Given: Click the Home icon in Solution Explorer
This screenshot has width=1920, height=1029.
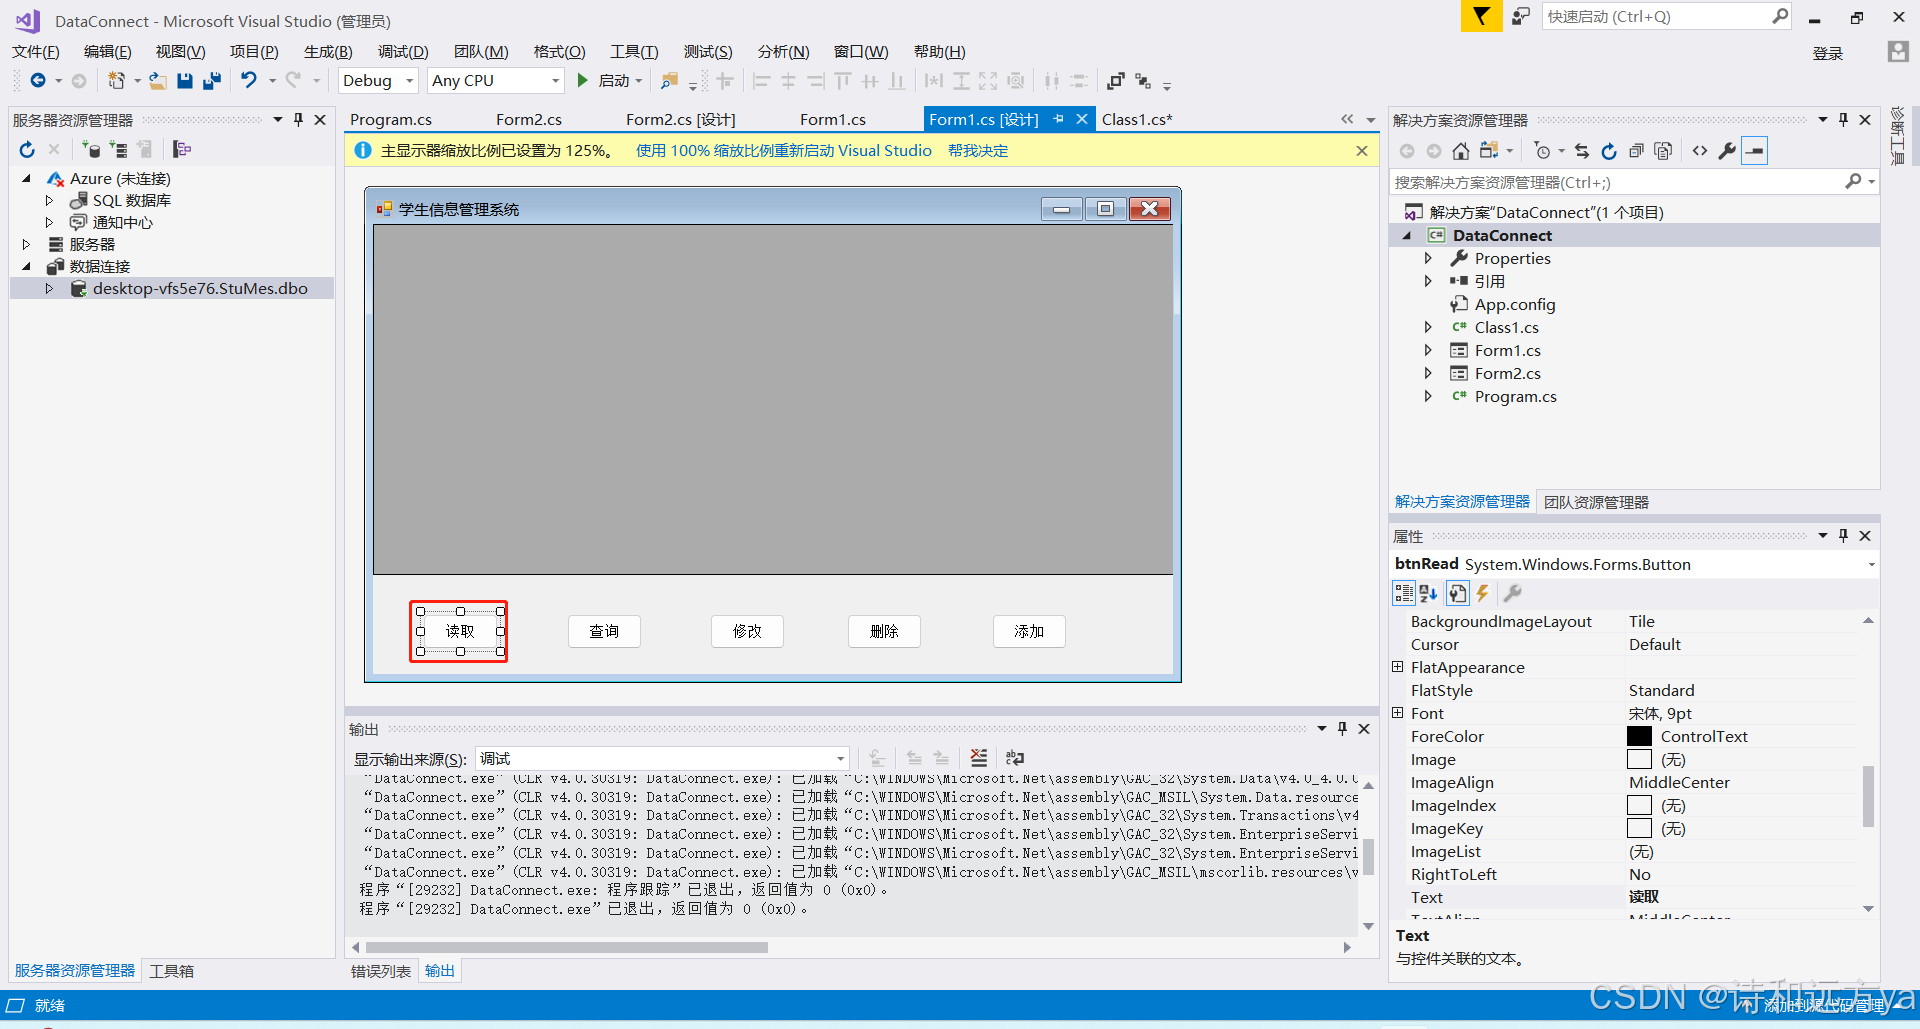Looking at the screenshot, I should [1461, 151].
